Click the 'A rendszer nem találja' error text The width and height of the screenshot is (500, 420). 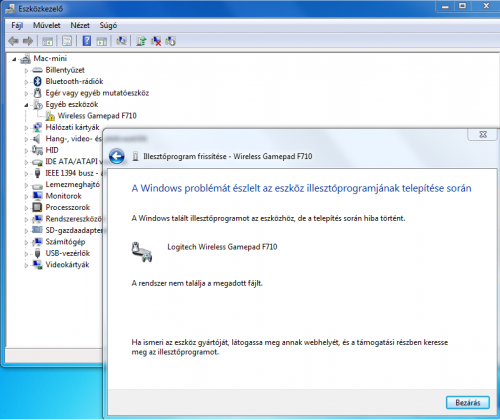click(x=197, y=283)
